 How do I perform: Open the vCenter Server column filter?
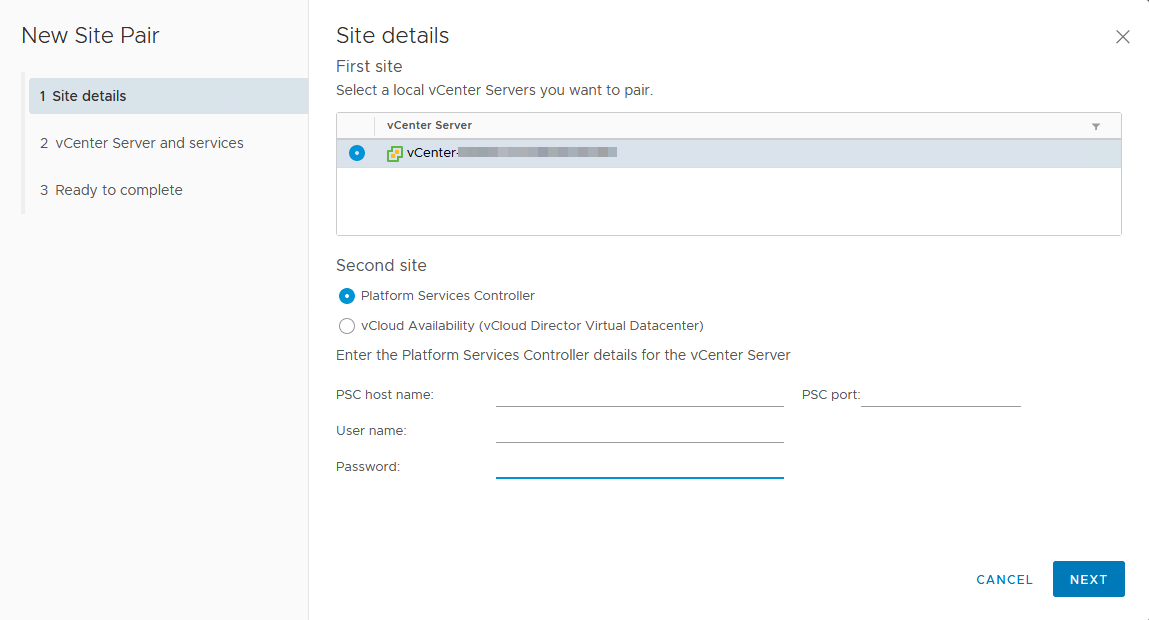pos(1096,126)
